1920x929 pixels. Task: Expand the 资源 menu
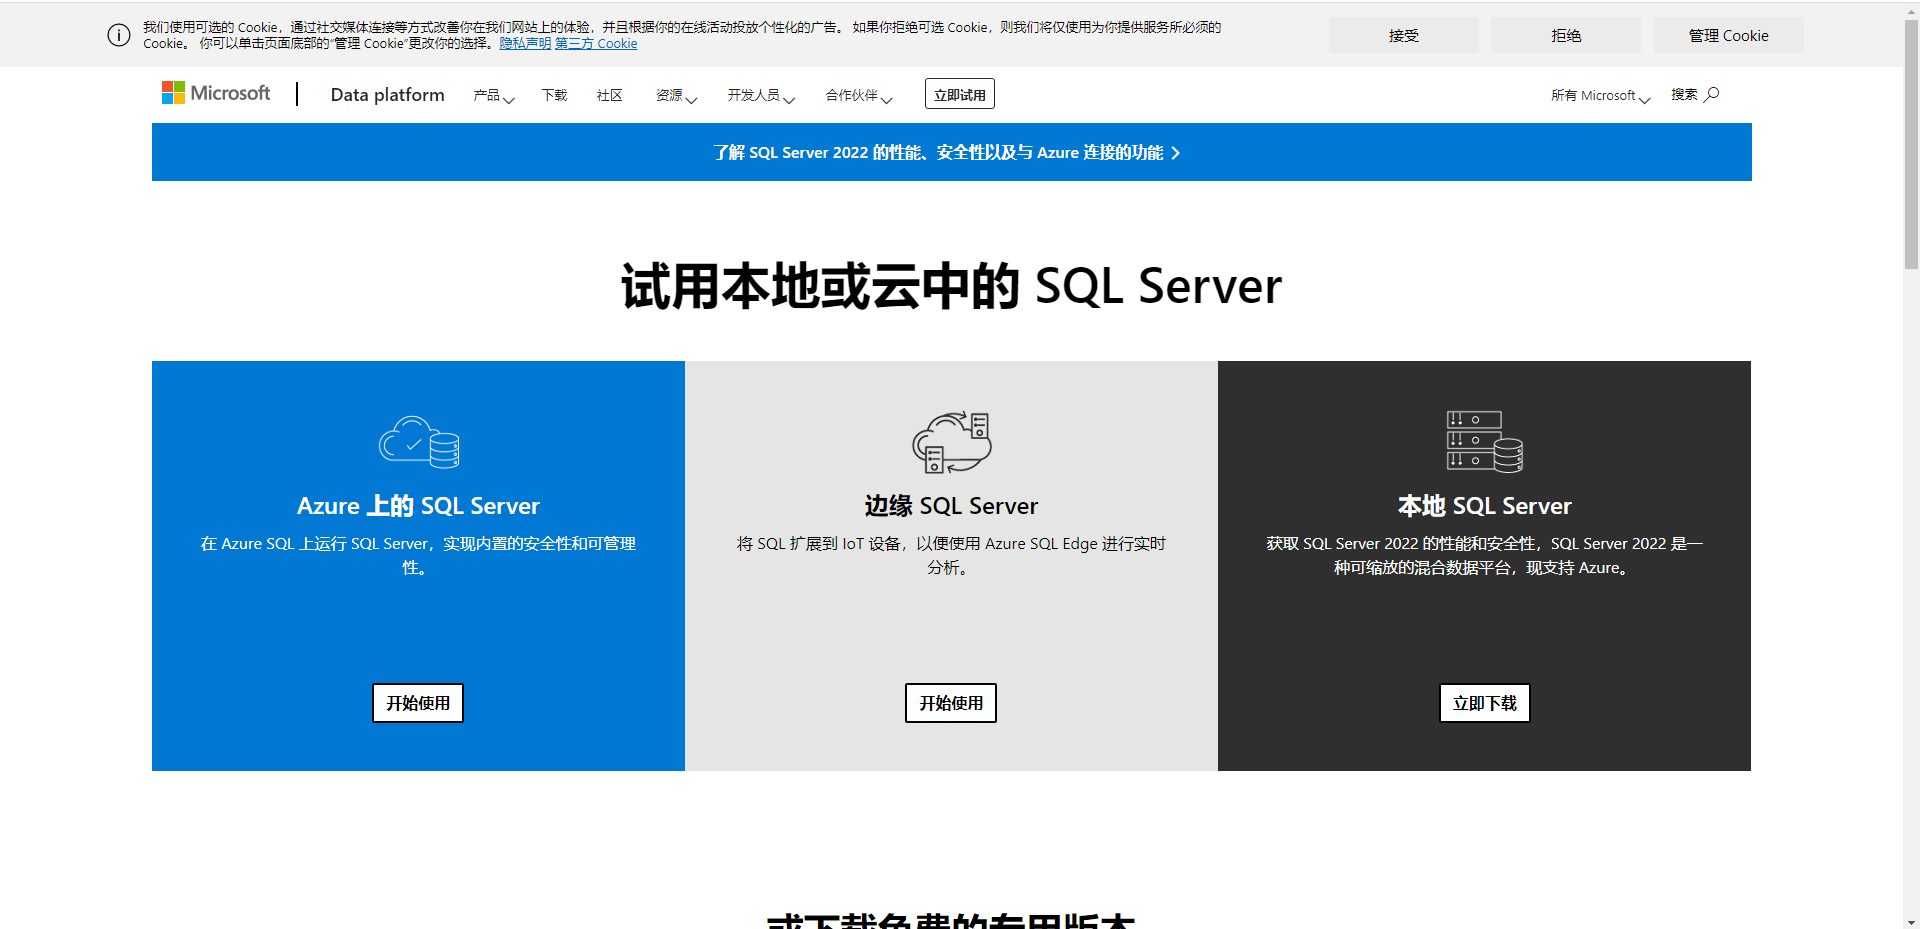tap(676, 95)
